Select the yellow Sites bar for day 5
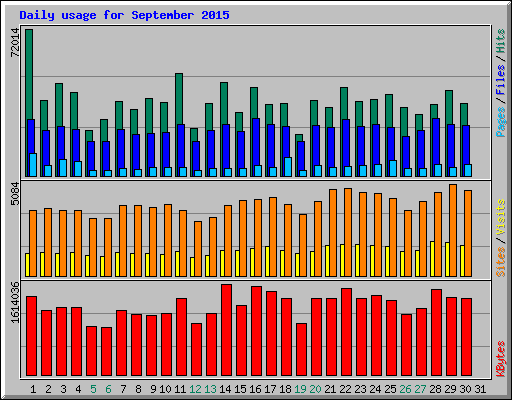The height and width of the screenshot is (400, 512). tap(87, 266)
